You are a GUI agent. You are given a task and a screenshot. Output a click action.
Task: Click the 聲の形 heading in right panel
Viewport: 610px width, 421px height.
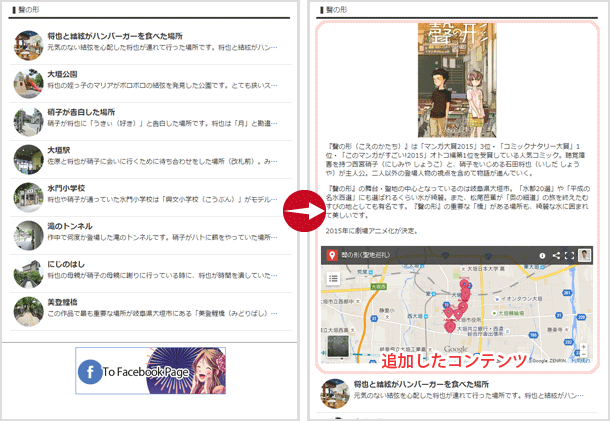336,9
